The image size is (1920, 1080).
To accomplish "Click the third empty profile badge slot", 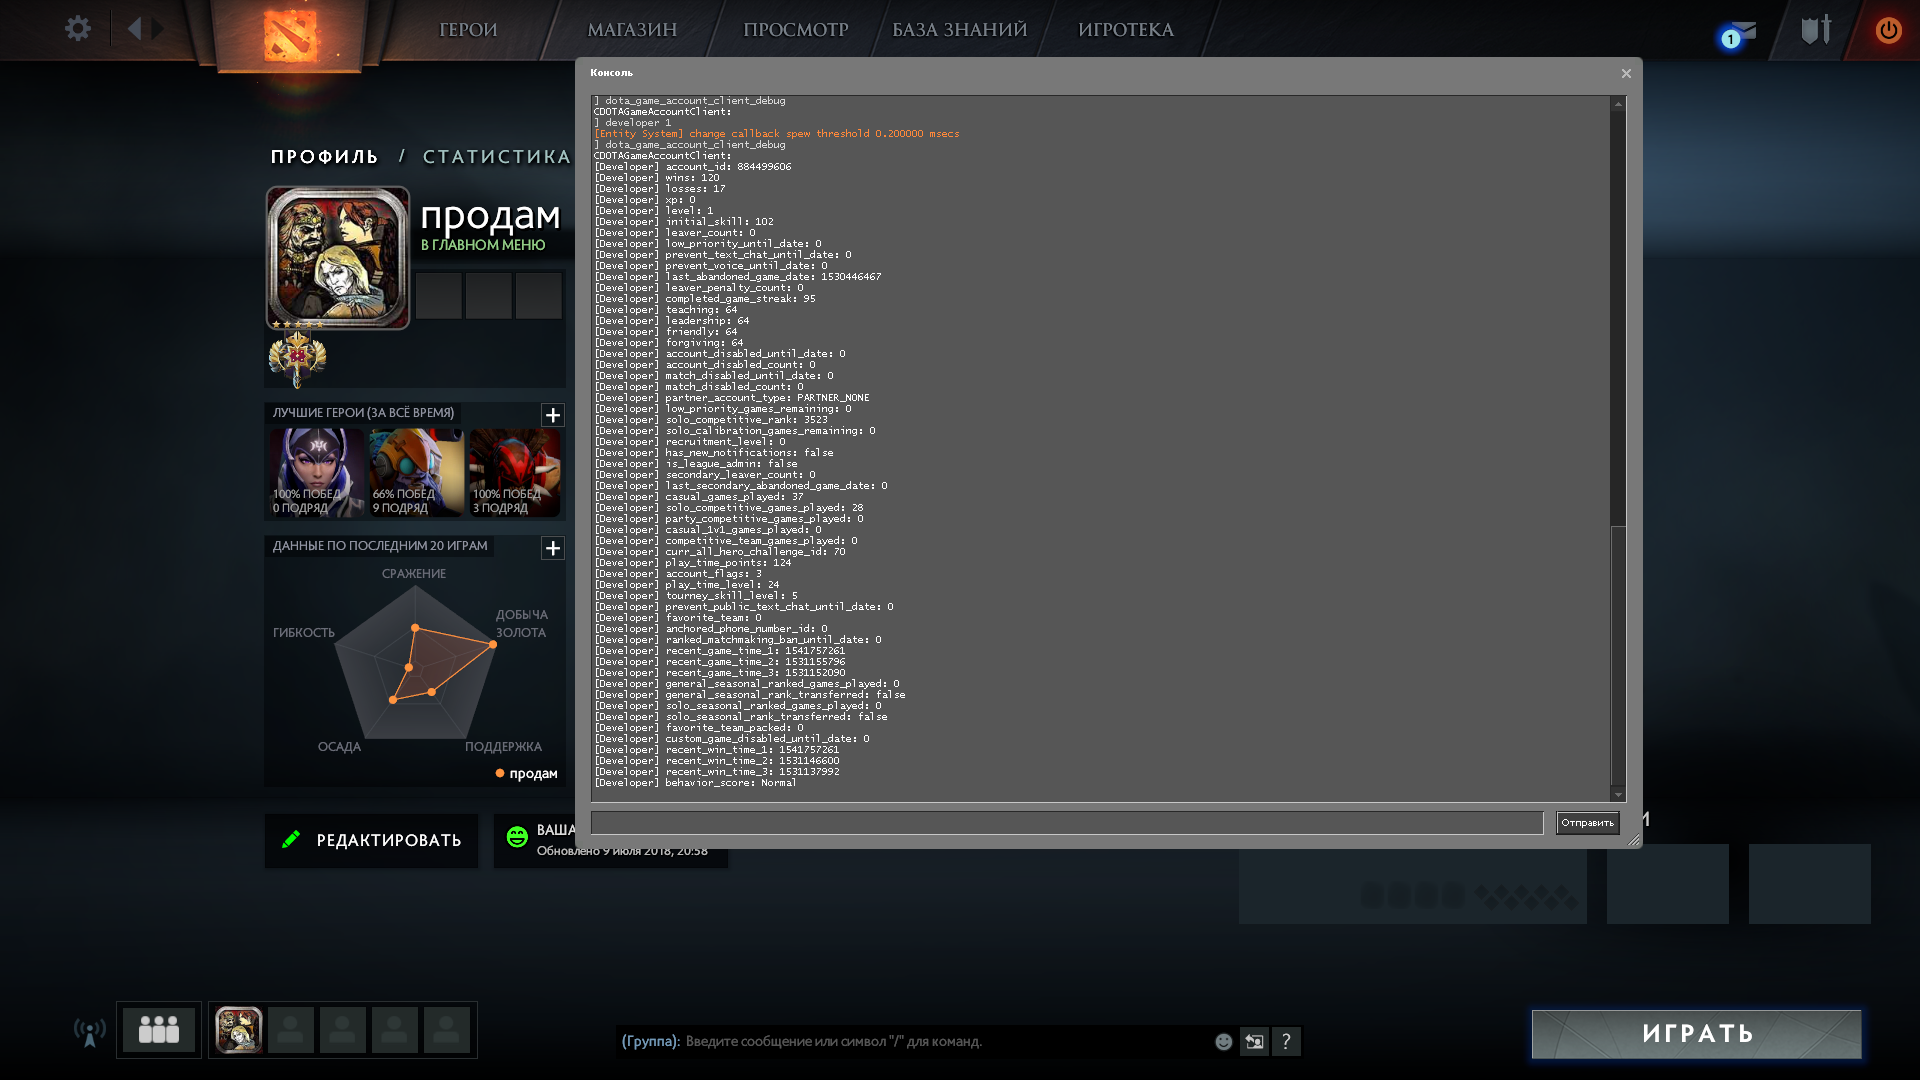I will coord(538,296).
